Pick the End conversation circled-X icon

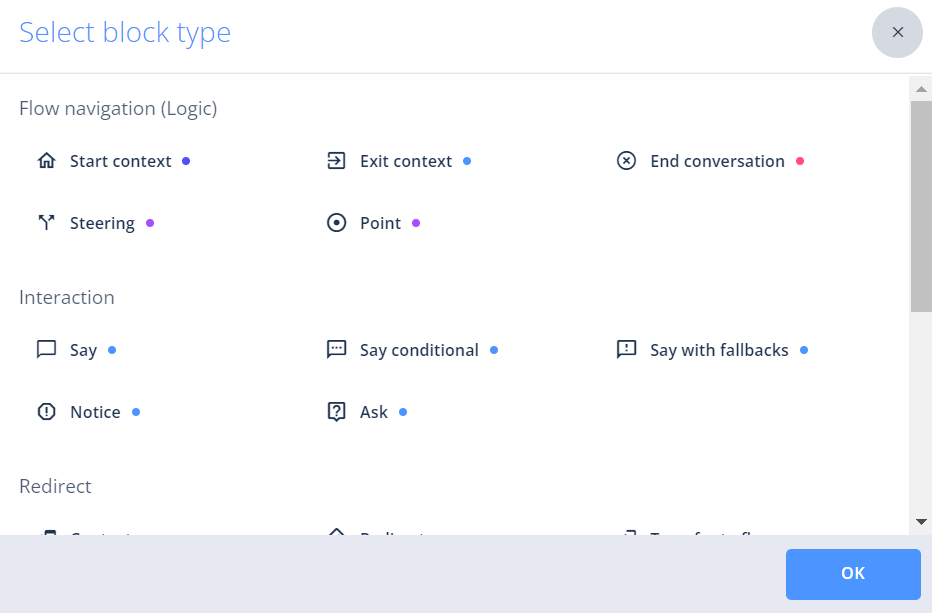626,161
